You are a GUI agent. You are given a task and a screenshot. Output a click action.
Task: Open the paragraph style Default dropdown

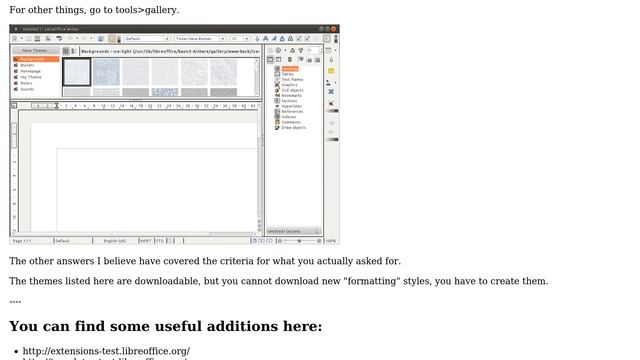pos(167,39)
